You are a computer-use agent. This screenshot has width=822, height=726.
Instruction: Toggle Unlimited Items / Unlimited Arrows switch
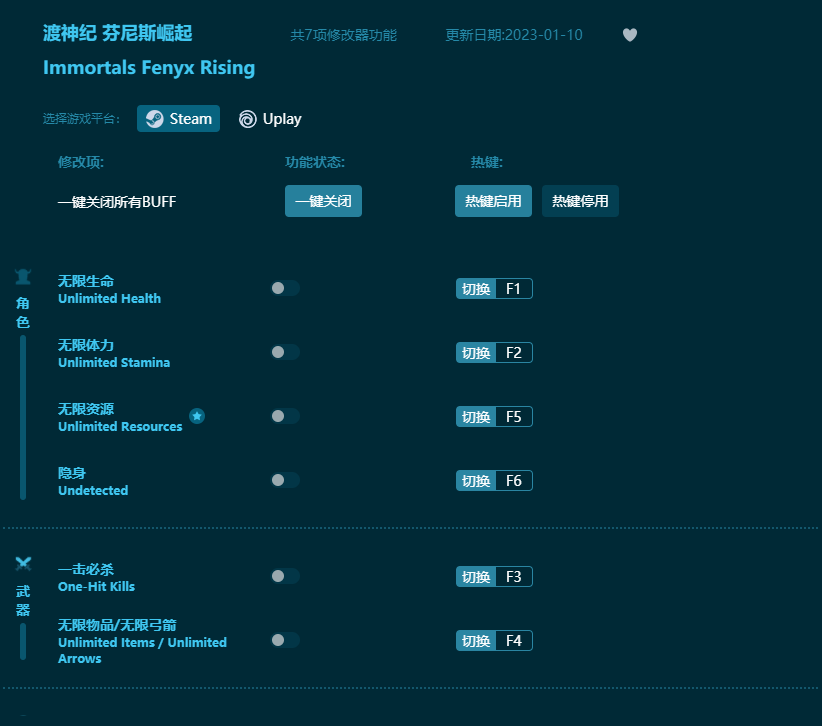click(285, 640)
